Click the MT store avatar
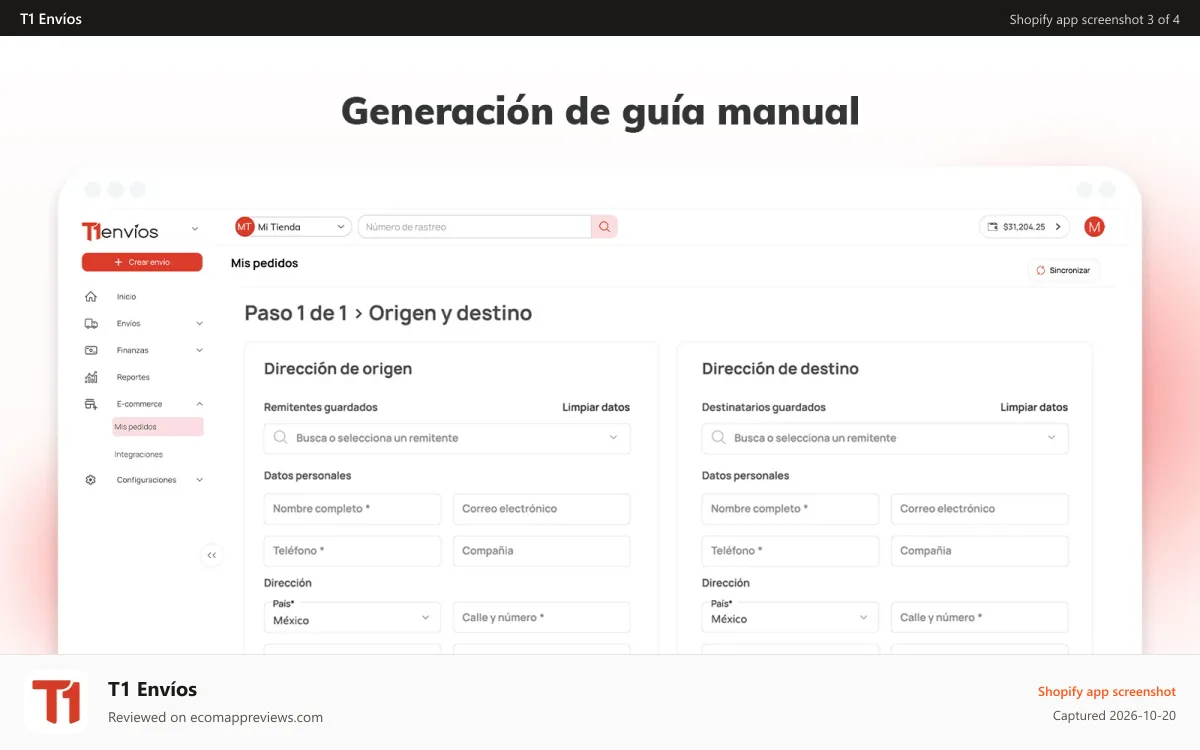 click(245, 227)
